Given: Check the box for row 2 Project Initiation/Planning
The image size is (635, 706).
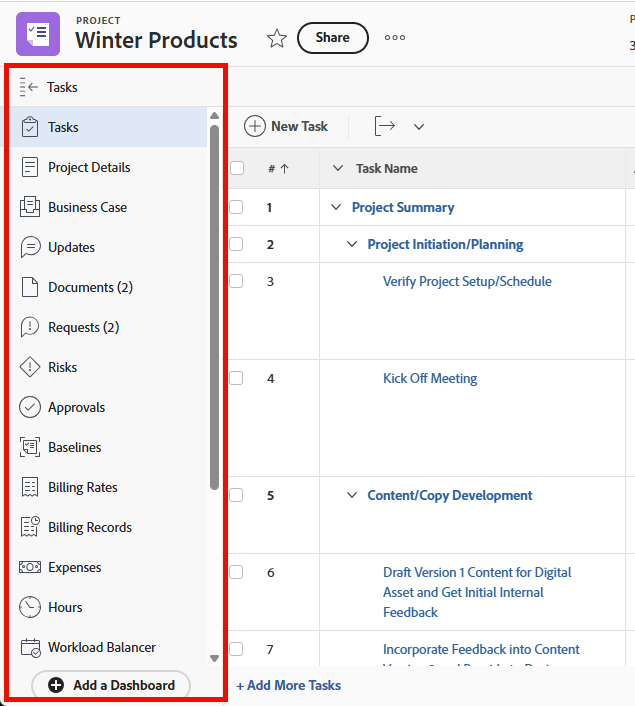Looking at the screenshot, I should tap(236, 244).
